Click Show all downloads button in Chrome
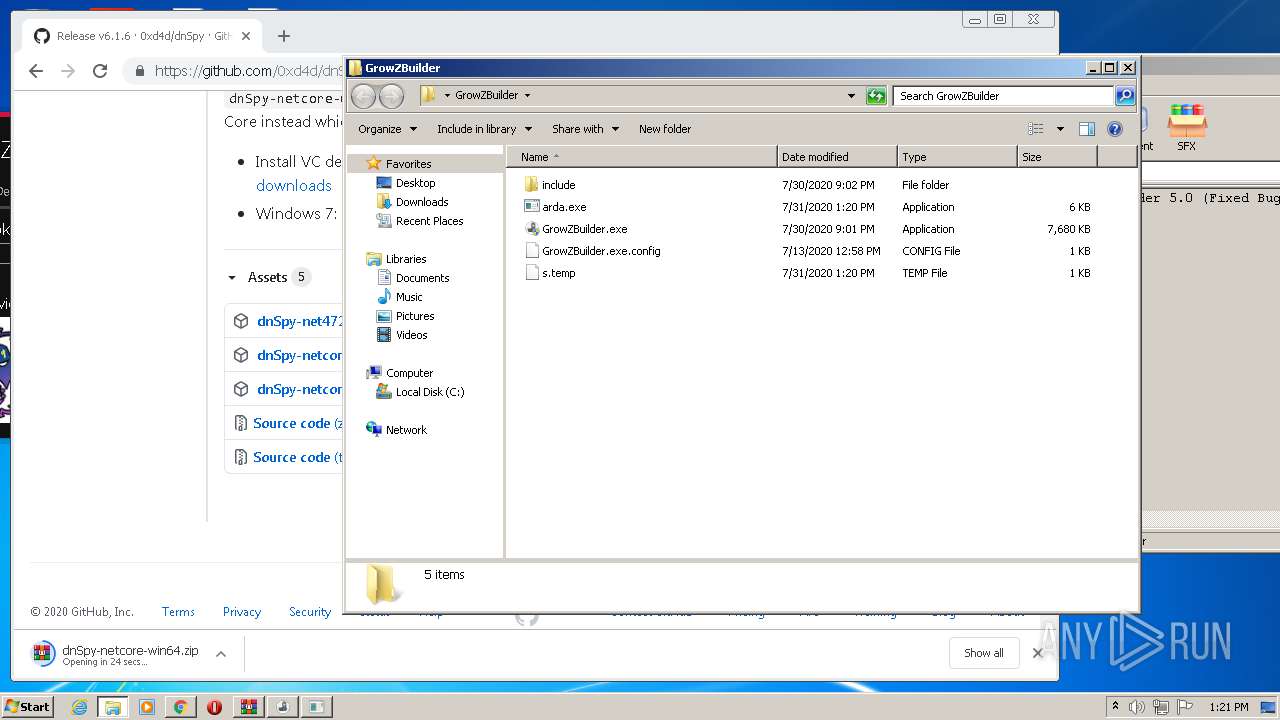The image size is (1280, 720). tap(984, 653)
